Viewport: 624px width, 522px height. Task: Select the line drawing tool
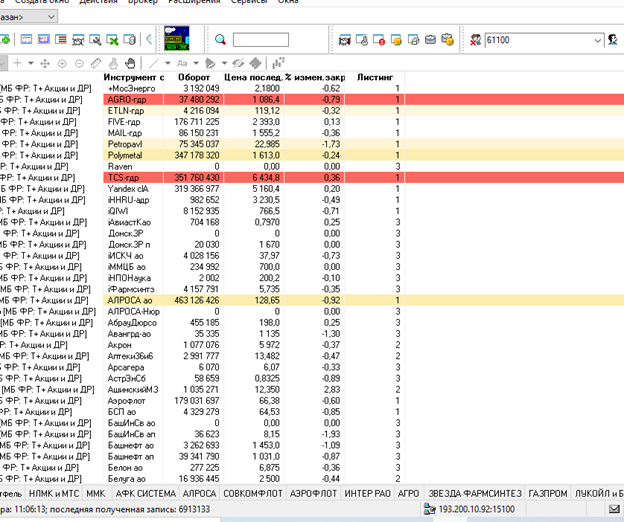pos(154,63)
